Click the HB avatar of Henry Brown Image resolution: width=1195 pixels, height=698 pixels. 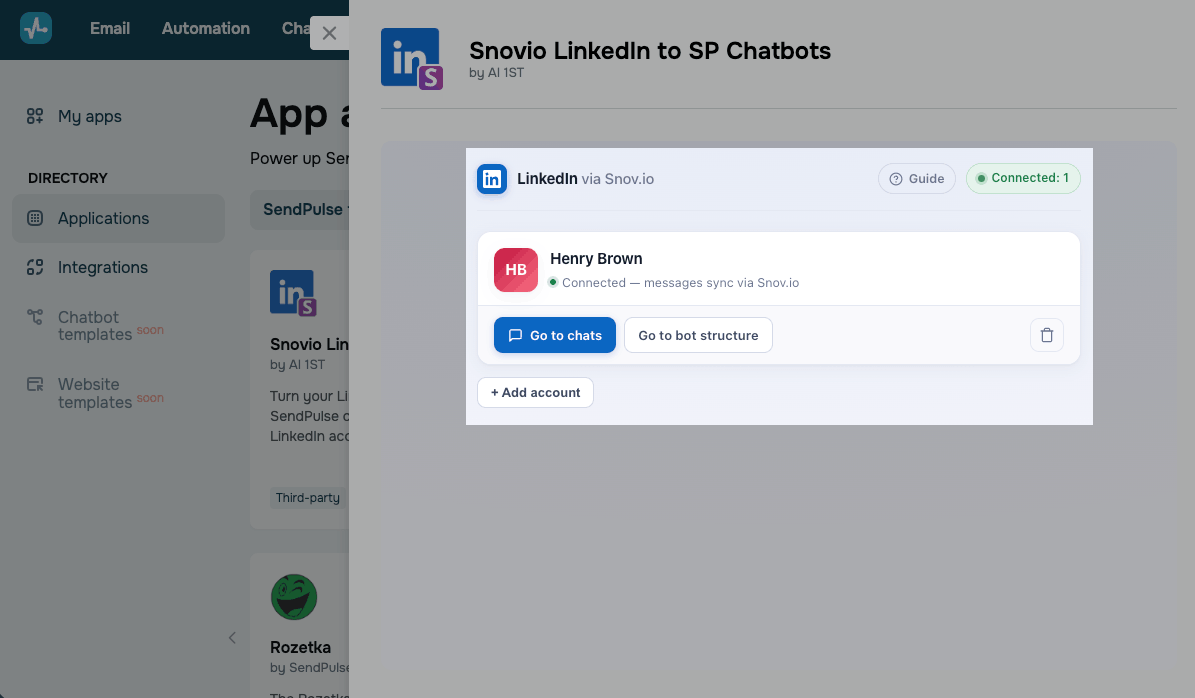tap(516, 270)
